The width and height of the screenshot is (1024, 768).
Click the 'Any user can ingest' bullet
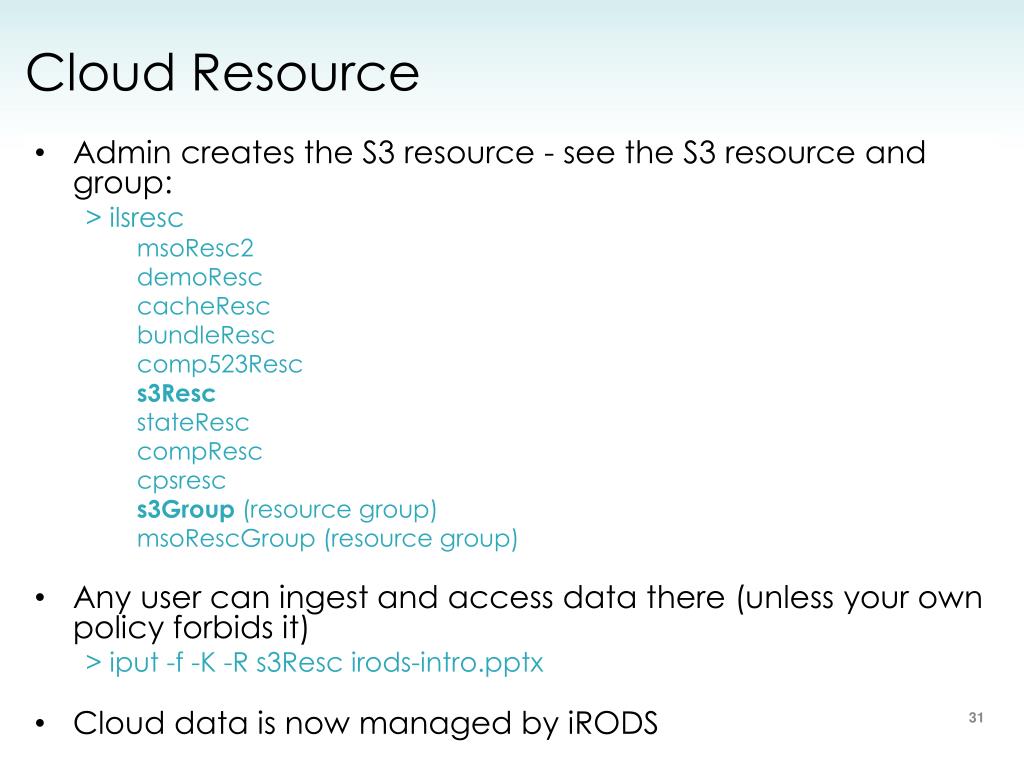click(528, 612)
